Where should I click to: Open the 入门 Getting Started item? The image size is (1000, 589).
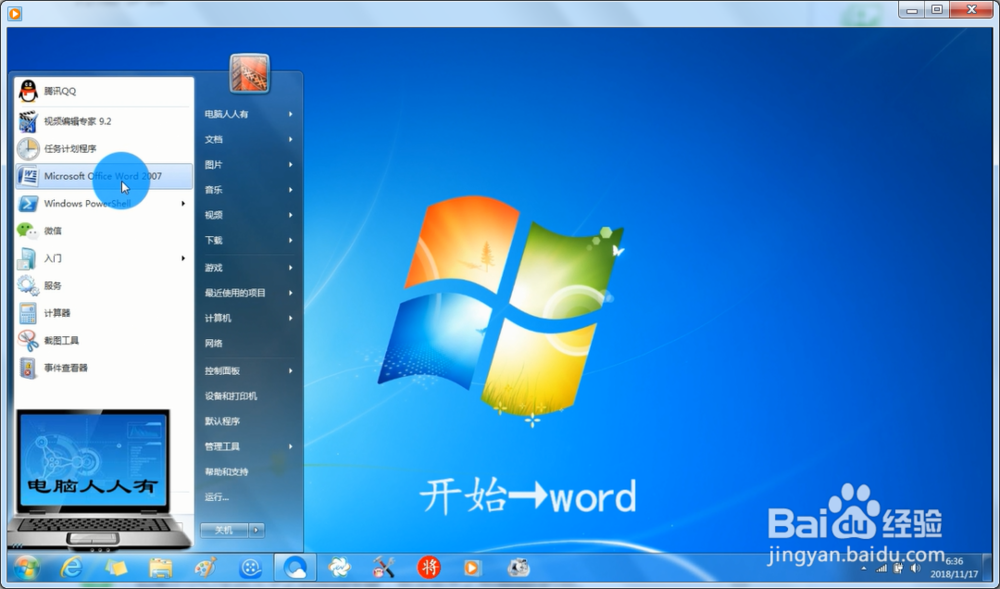(x=103, y=258)
